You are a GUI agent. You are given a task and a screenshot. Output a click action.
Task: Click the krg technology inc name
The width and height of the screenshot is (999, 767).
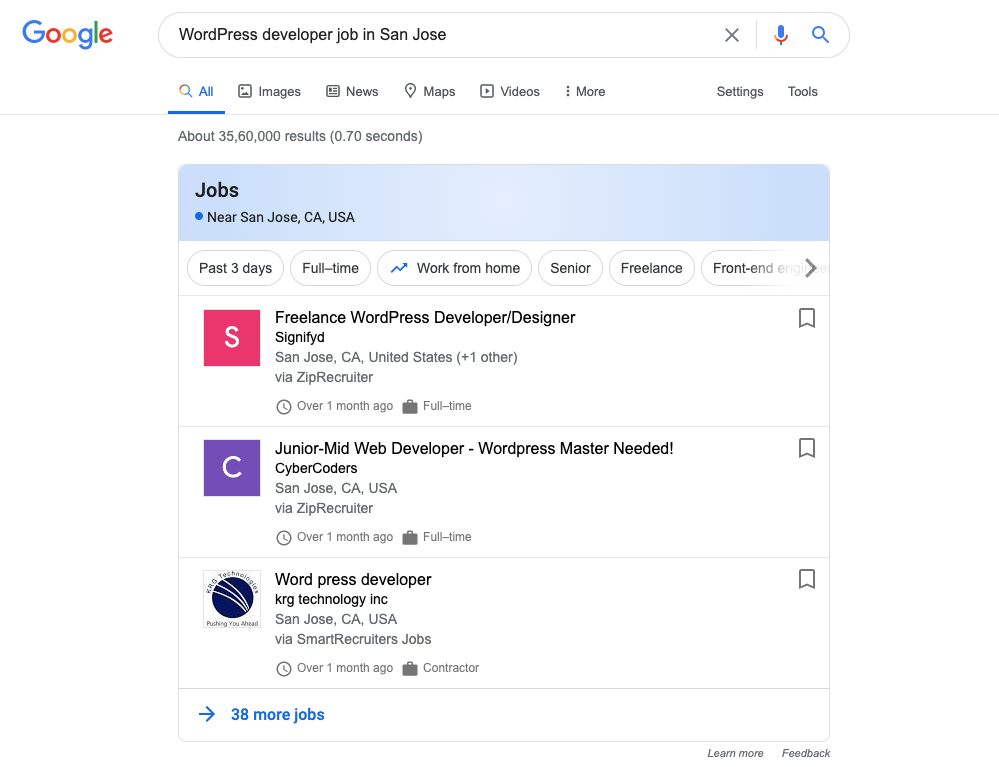point(331,599)
